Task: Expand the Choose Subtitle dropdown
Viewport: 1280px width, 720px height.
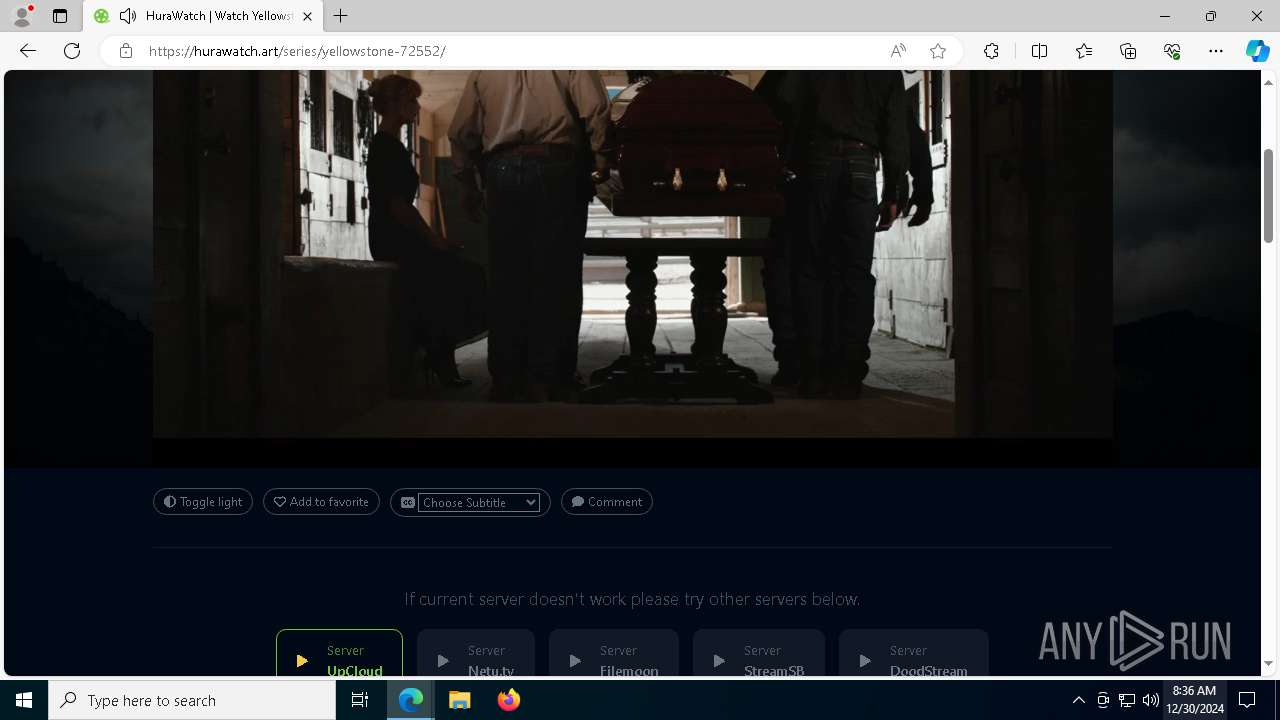Action: [479, 502]
